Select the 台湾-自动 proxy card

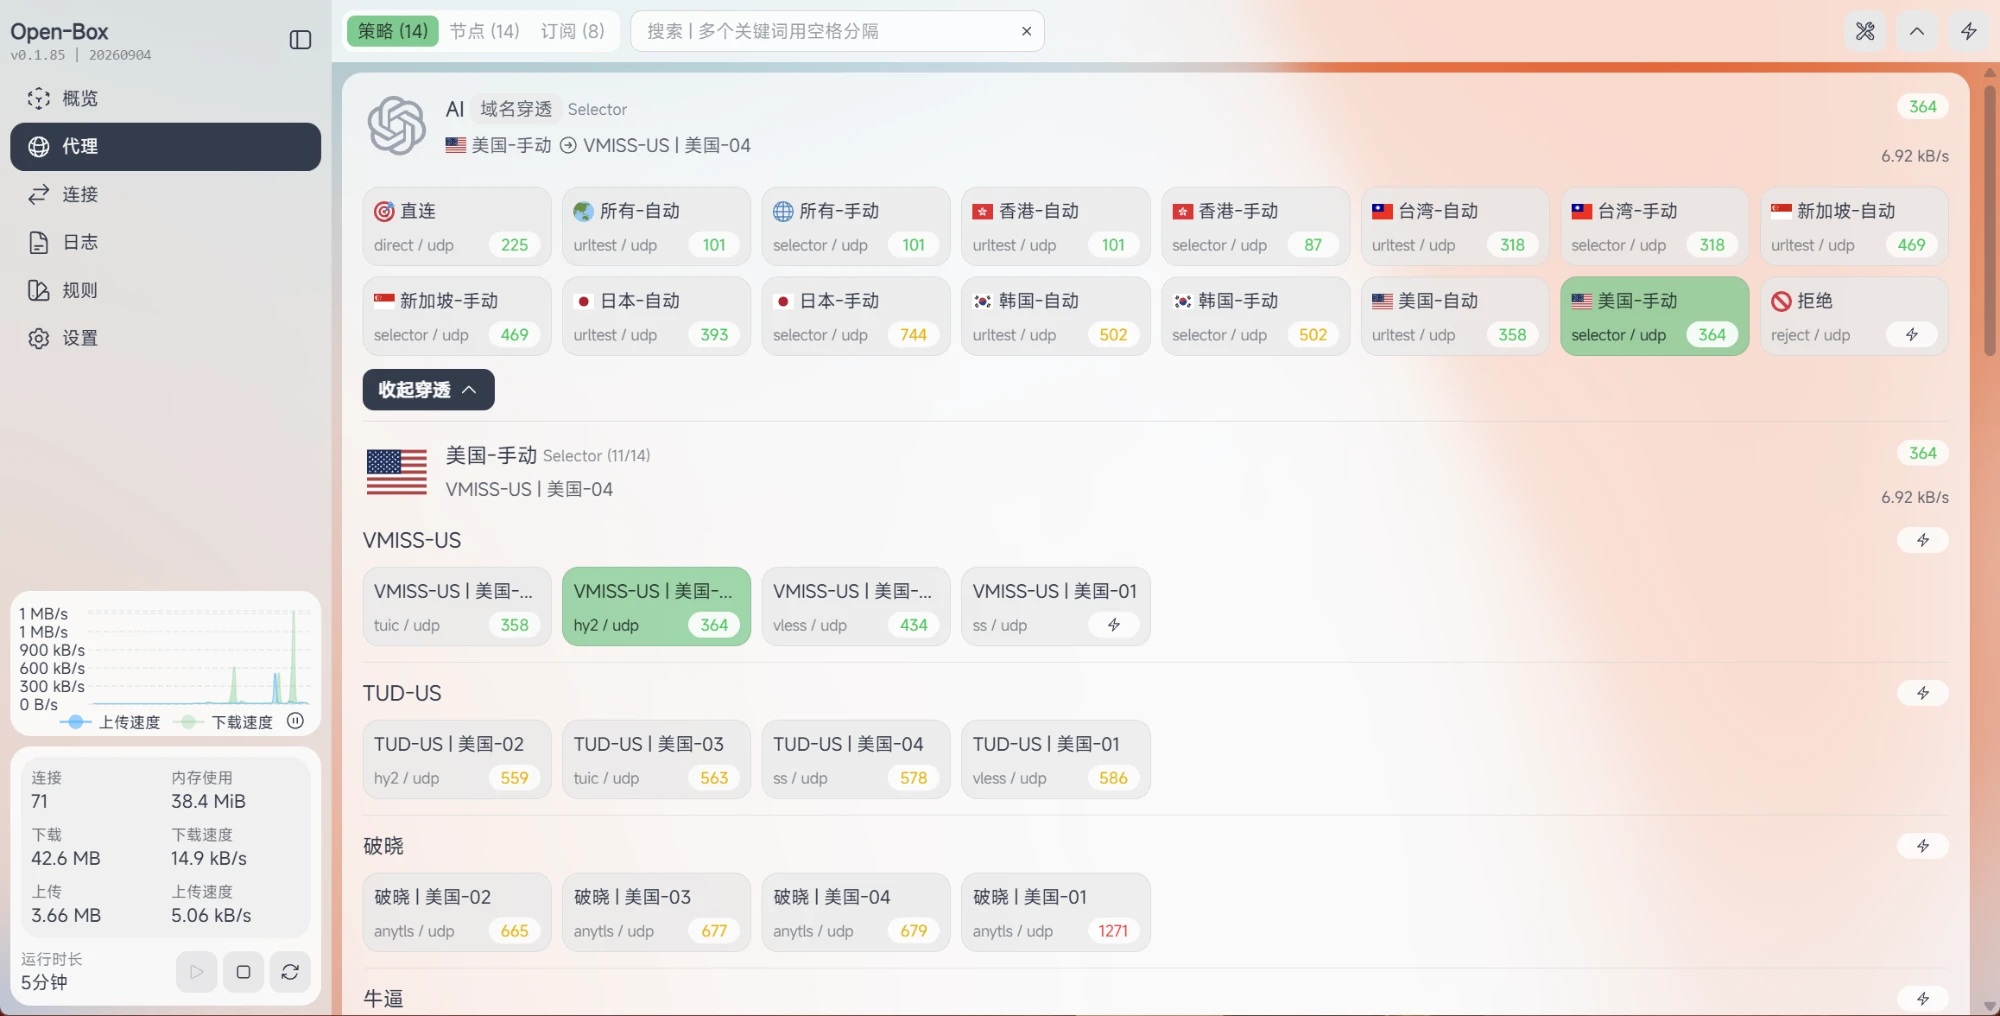[x=1454, y=227]
